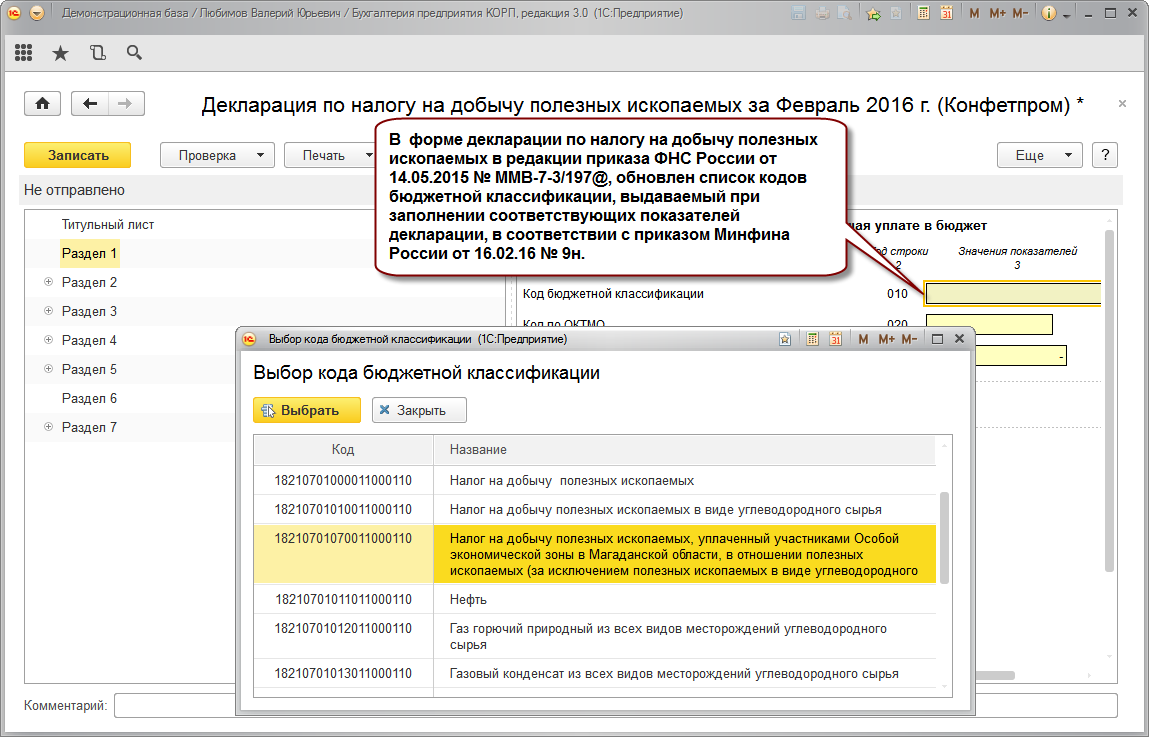Select Титульный лист in the section tree
The width and height of the screenshot is (1149, 737).
click(x=108, y=225)
